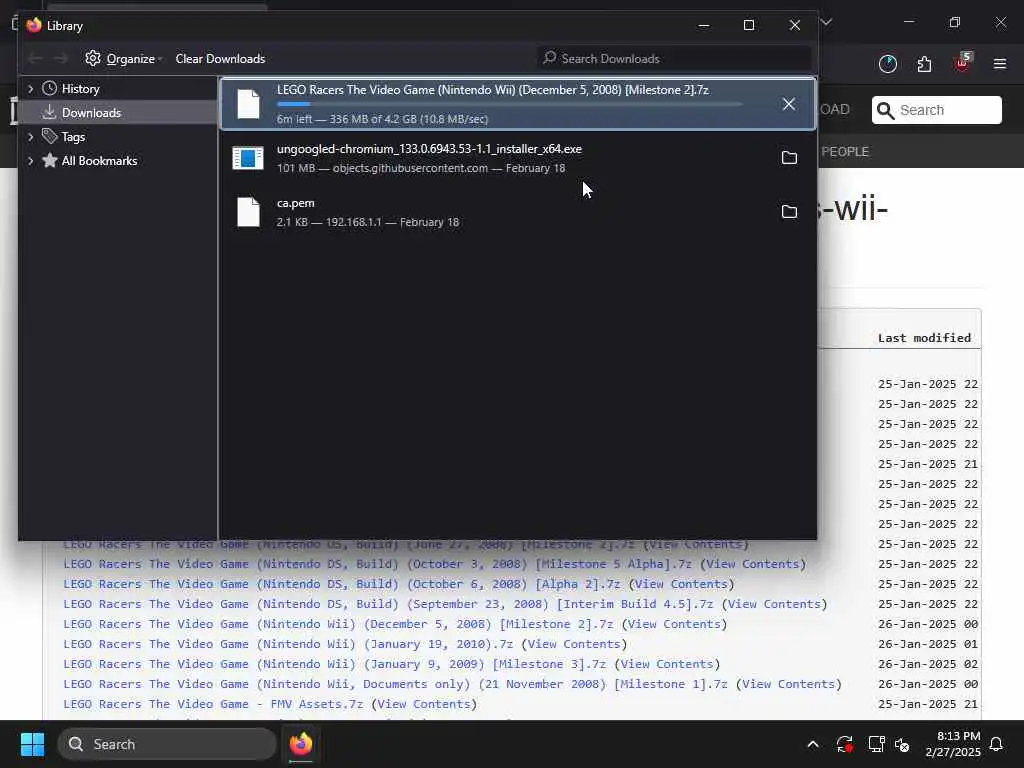Open the taskbar clock and date

tap(953, 744)
